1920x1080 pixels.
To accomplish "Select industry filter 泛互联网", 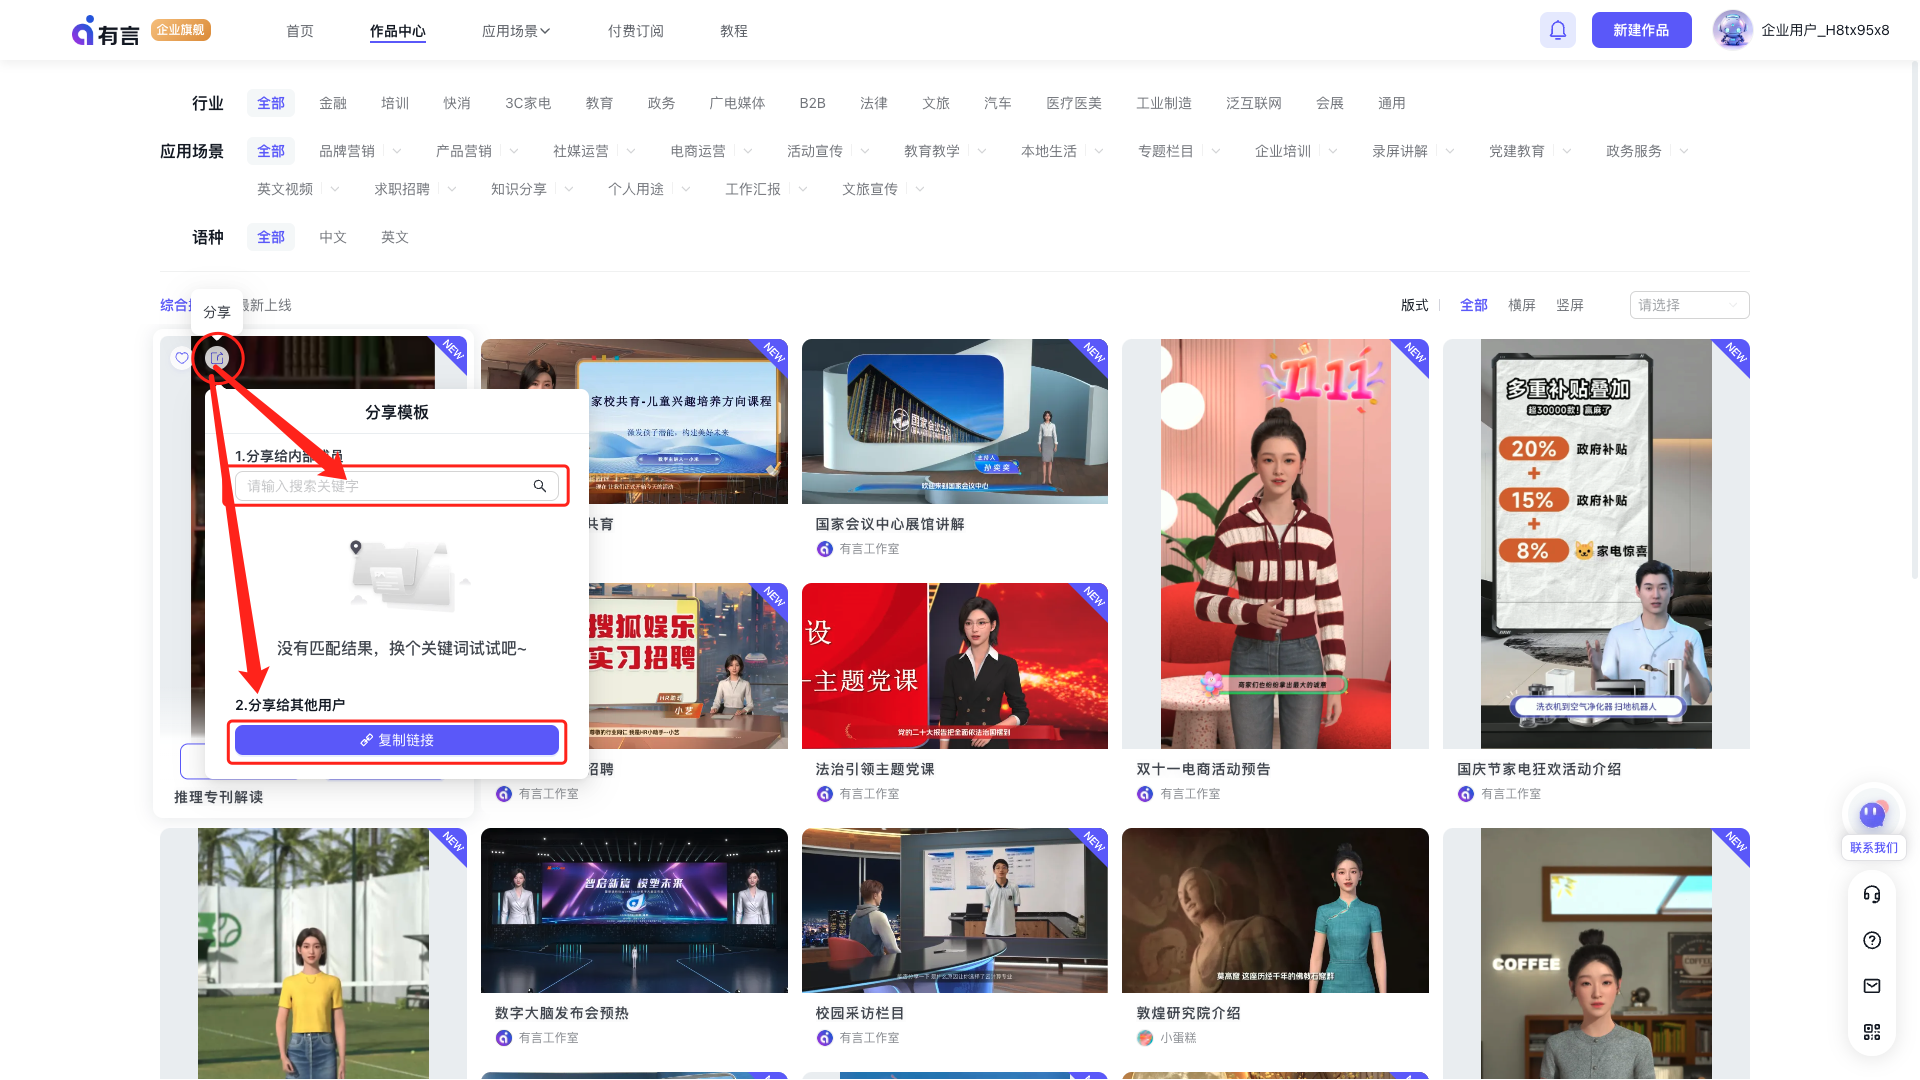I will click(x=1254, y=103).
